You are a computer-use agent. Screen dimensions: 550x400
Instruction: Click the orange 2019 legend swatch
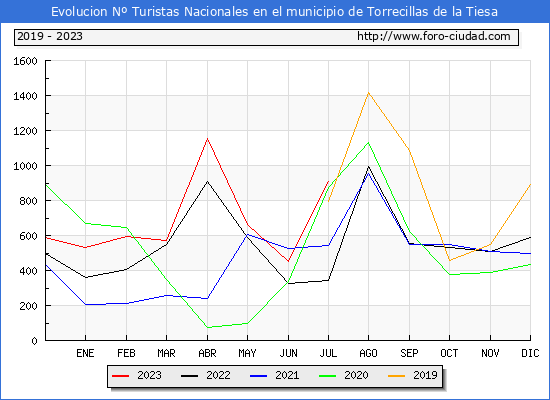tap(396, 376)
